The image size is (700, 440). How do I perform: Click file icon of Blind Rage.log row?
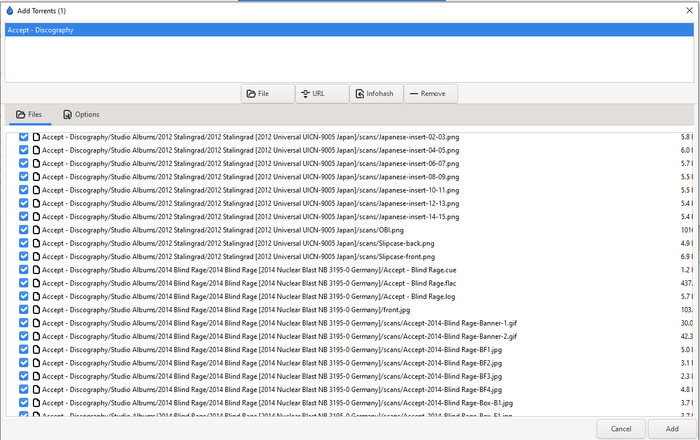[36, 296]
